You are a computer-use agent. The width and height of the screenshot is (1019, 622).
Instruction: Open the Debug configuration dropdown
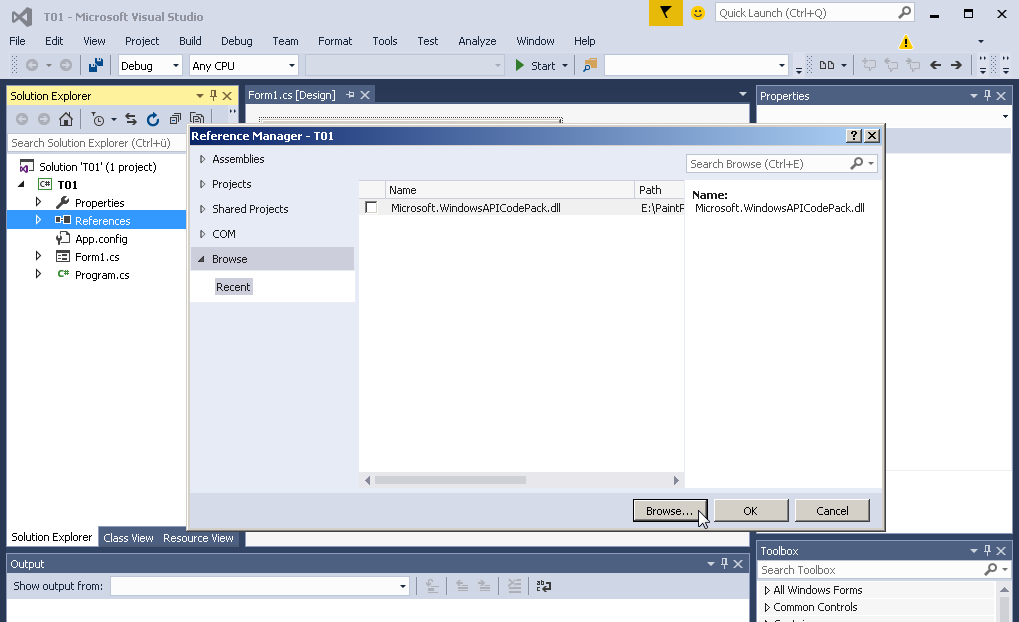(149, 65)
